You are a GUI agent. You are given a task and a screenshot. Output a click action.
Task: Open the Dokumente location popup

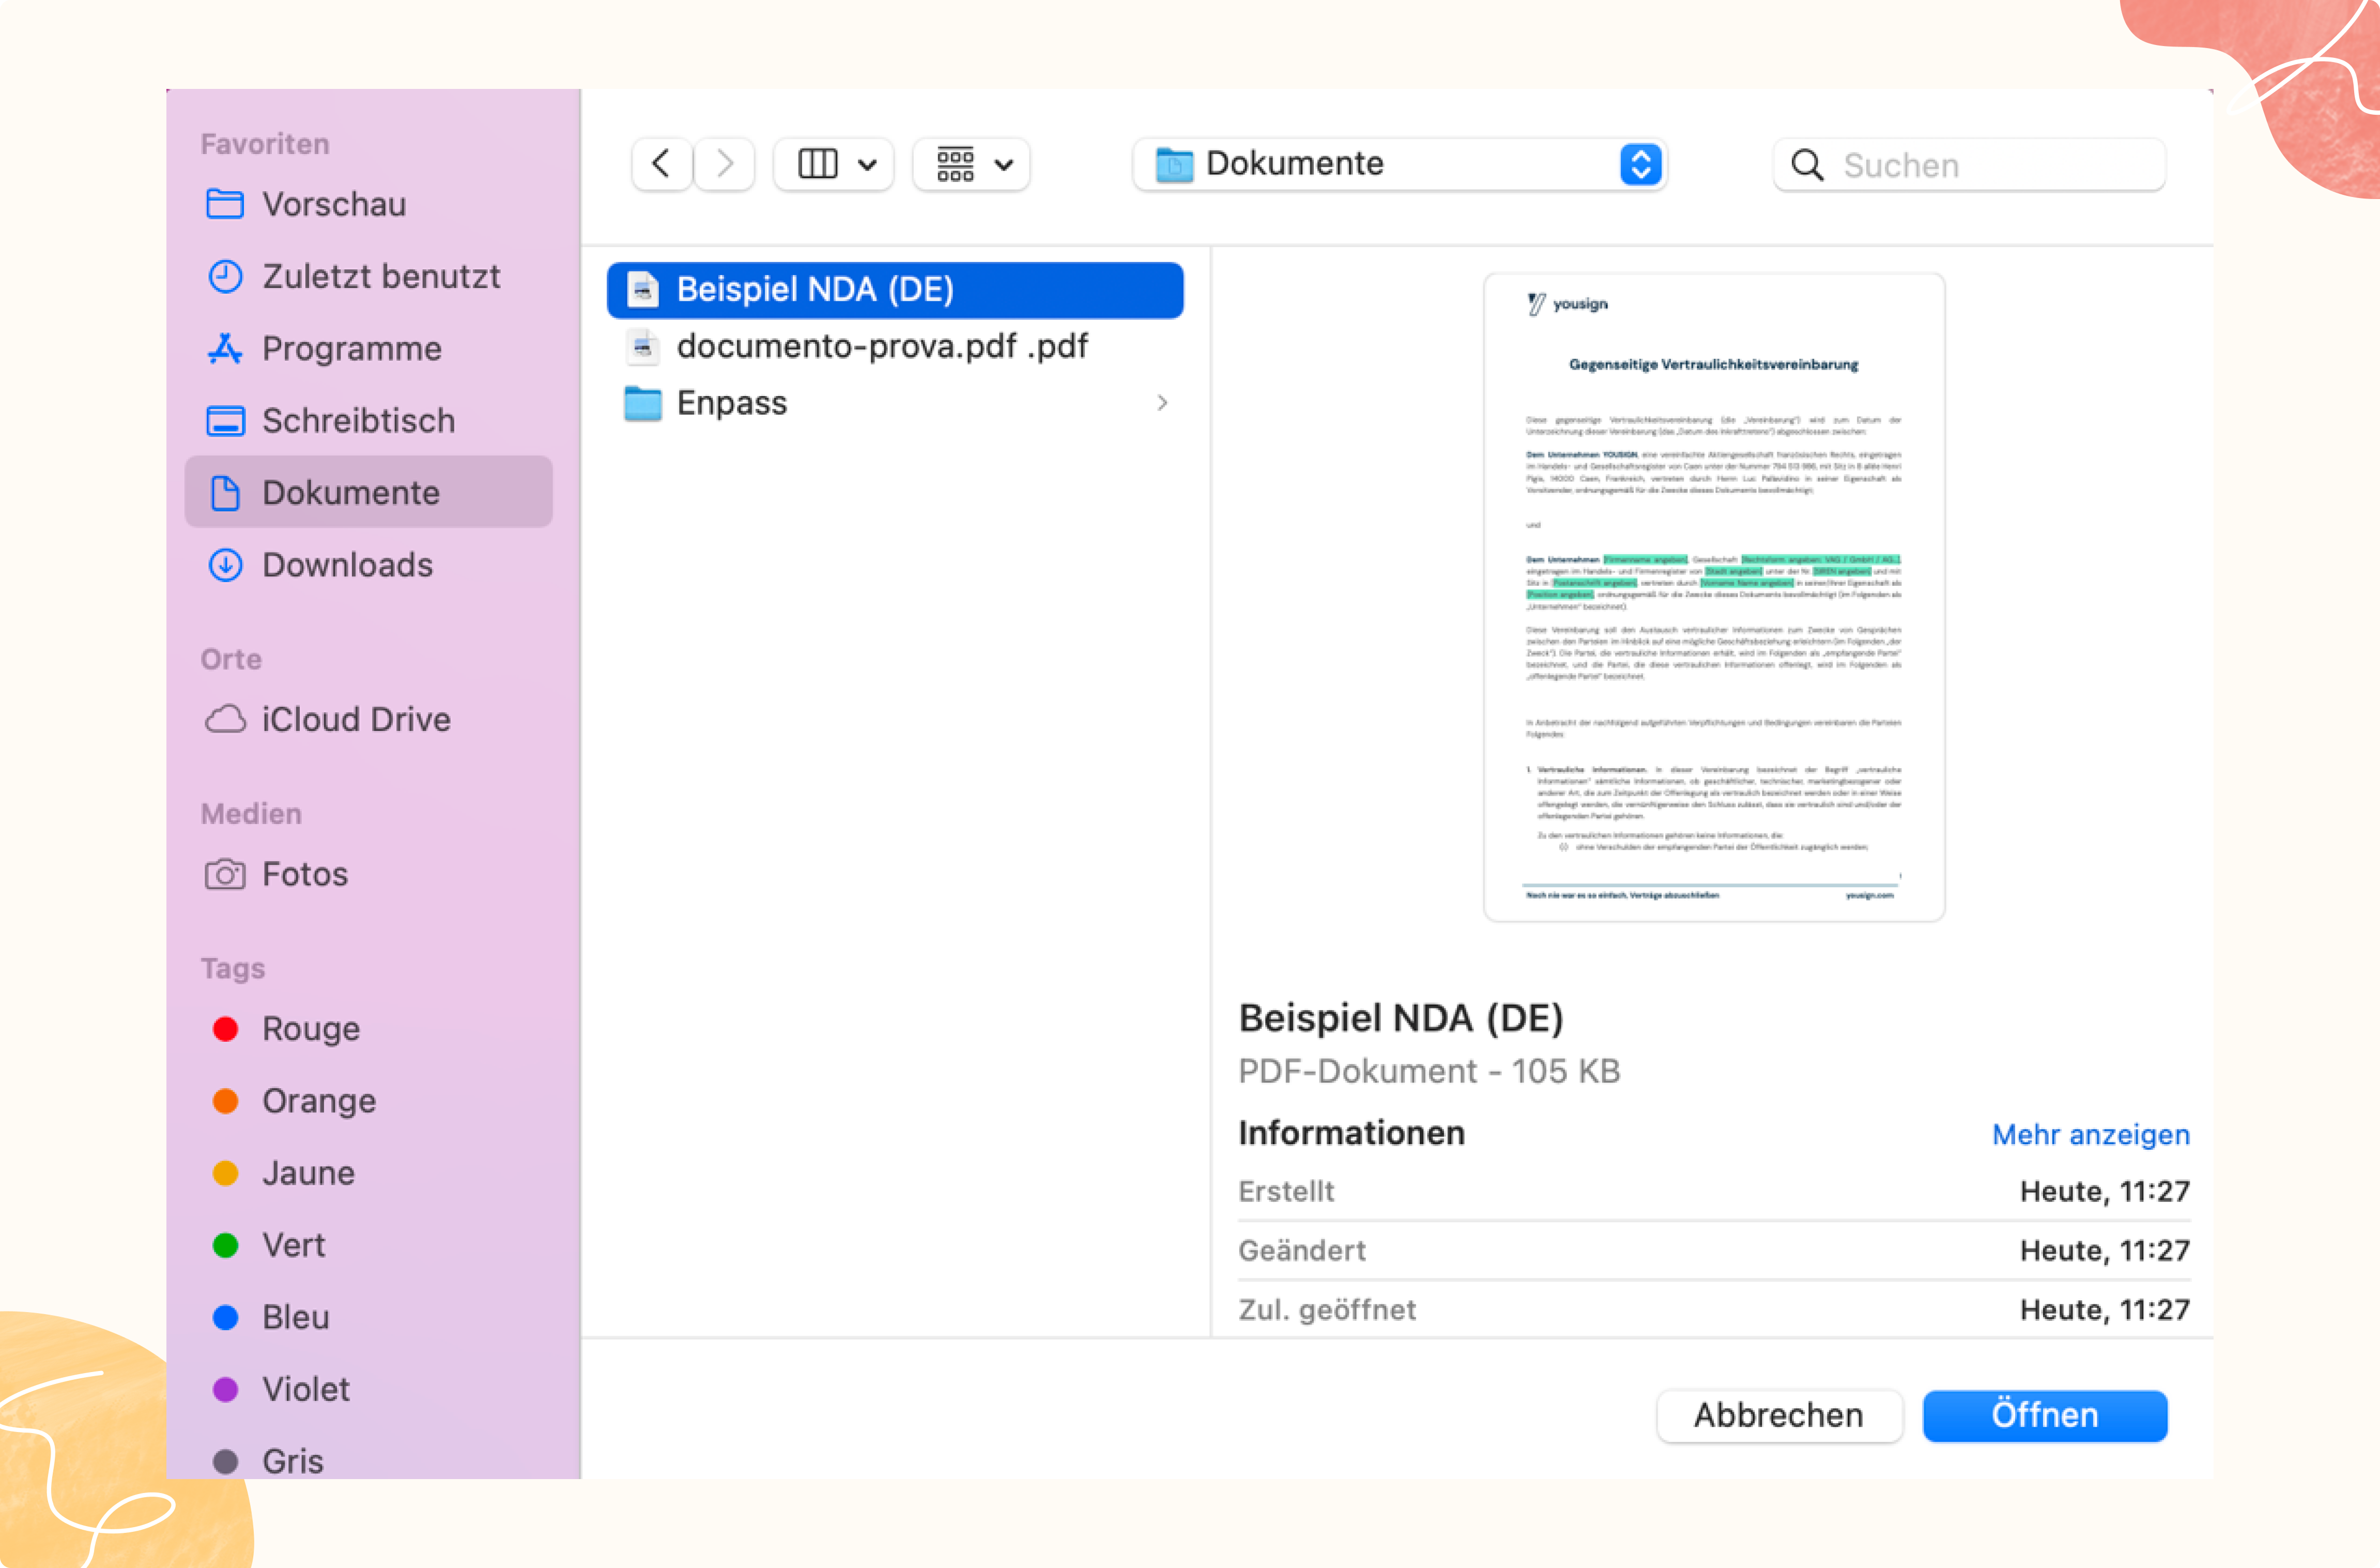click(x=1400, y=164)
